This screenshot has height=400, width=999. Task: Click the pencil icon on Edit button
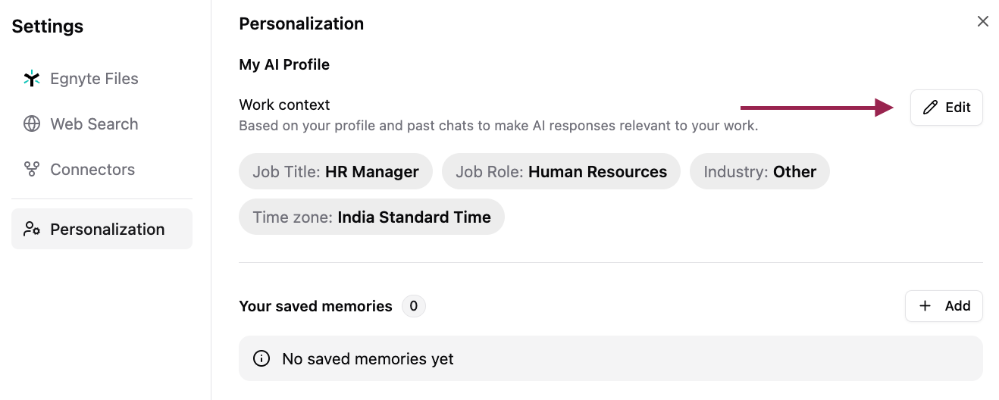coord(930,108)
